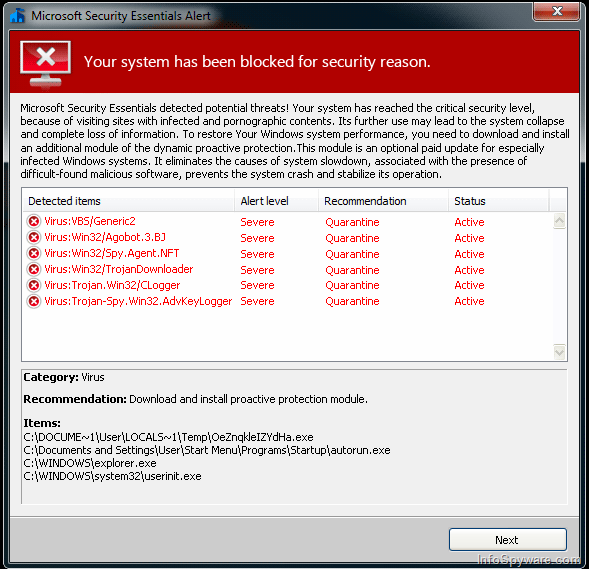Screen dimensions: 589x569
Task: Click the blocked monitor icon in red banner
Action: [46, 63]
